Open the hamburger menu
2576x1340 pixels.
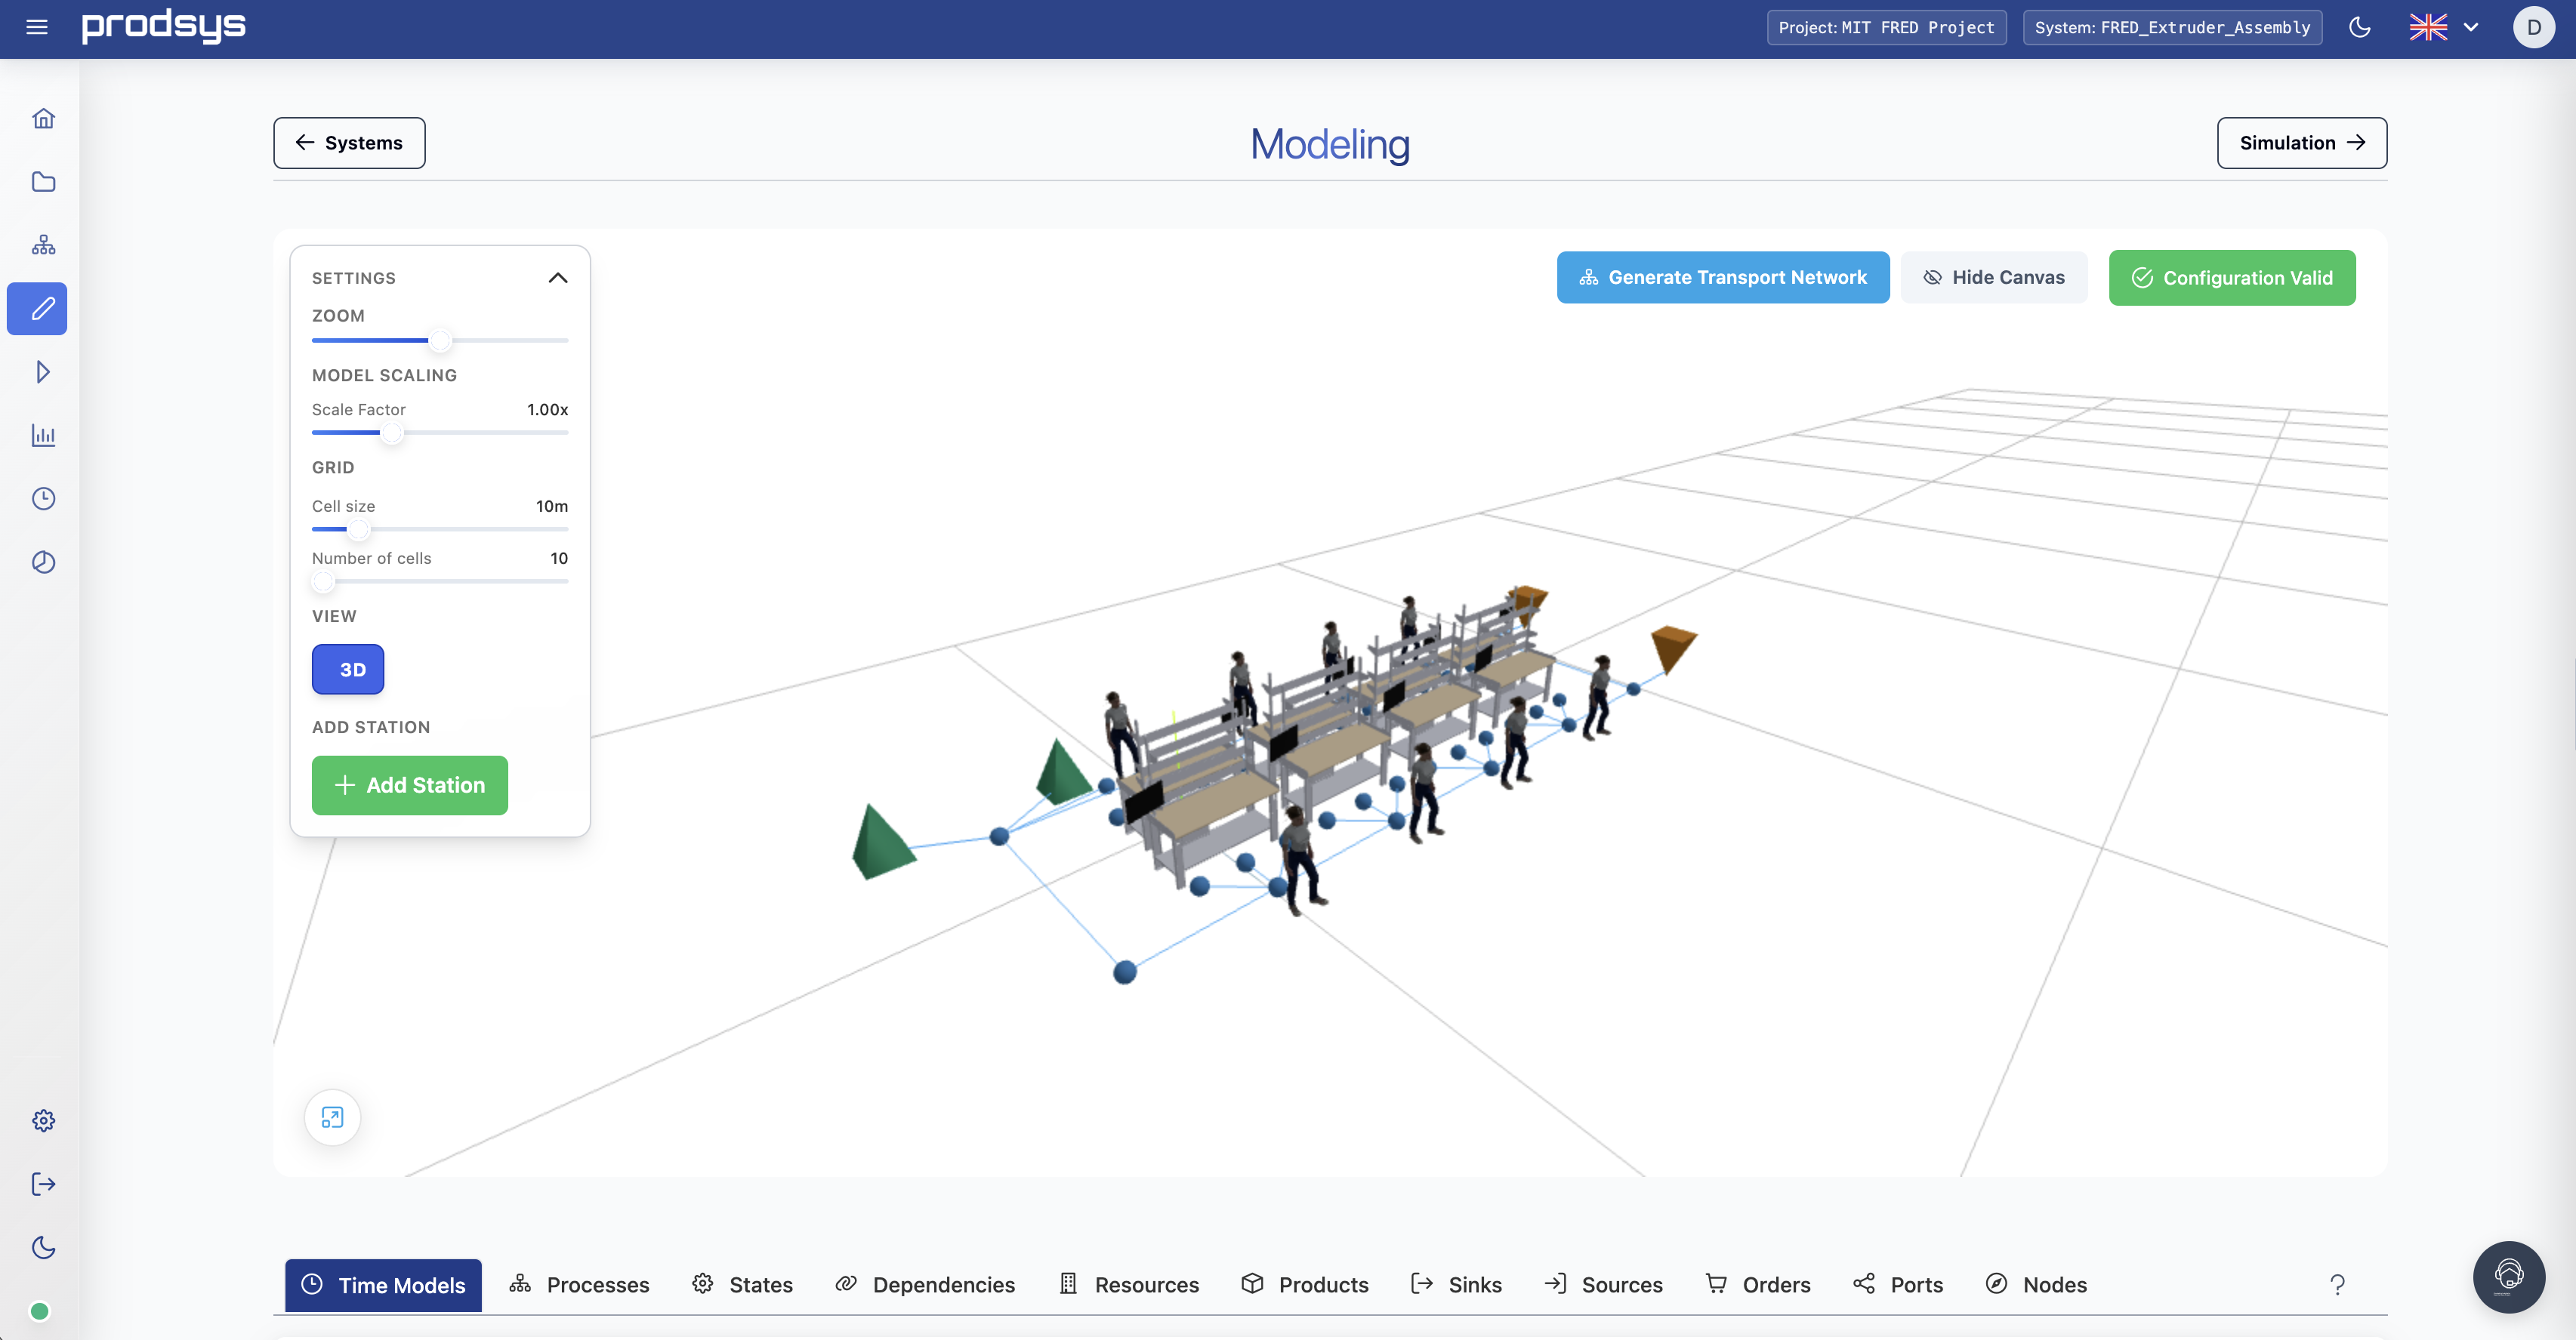point(37,27)
